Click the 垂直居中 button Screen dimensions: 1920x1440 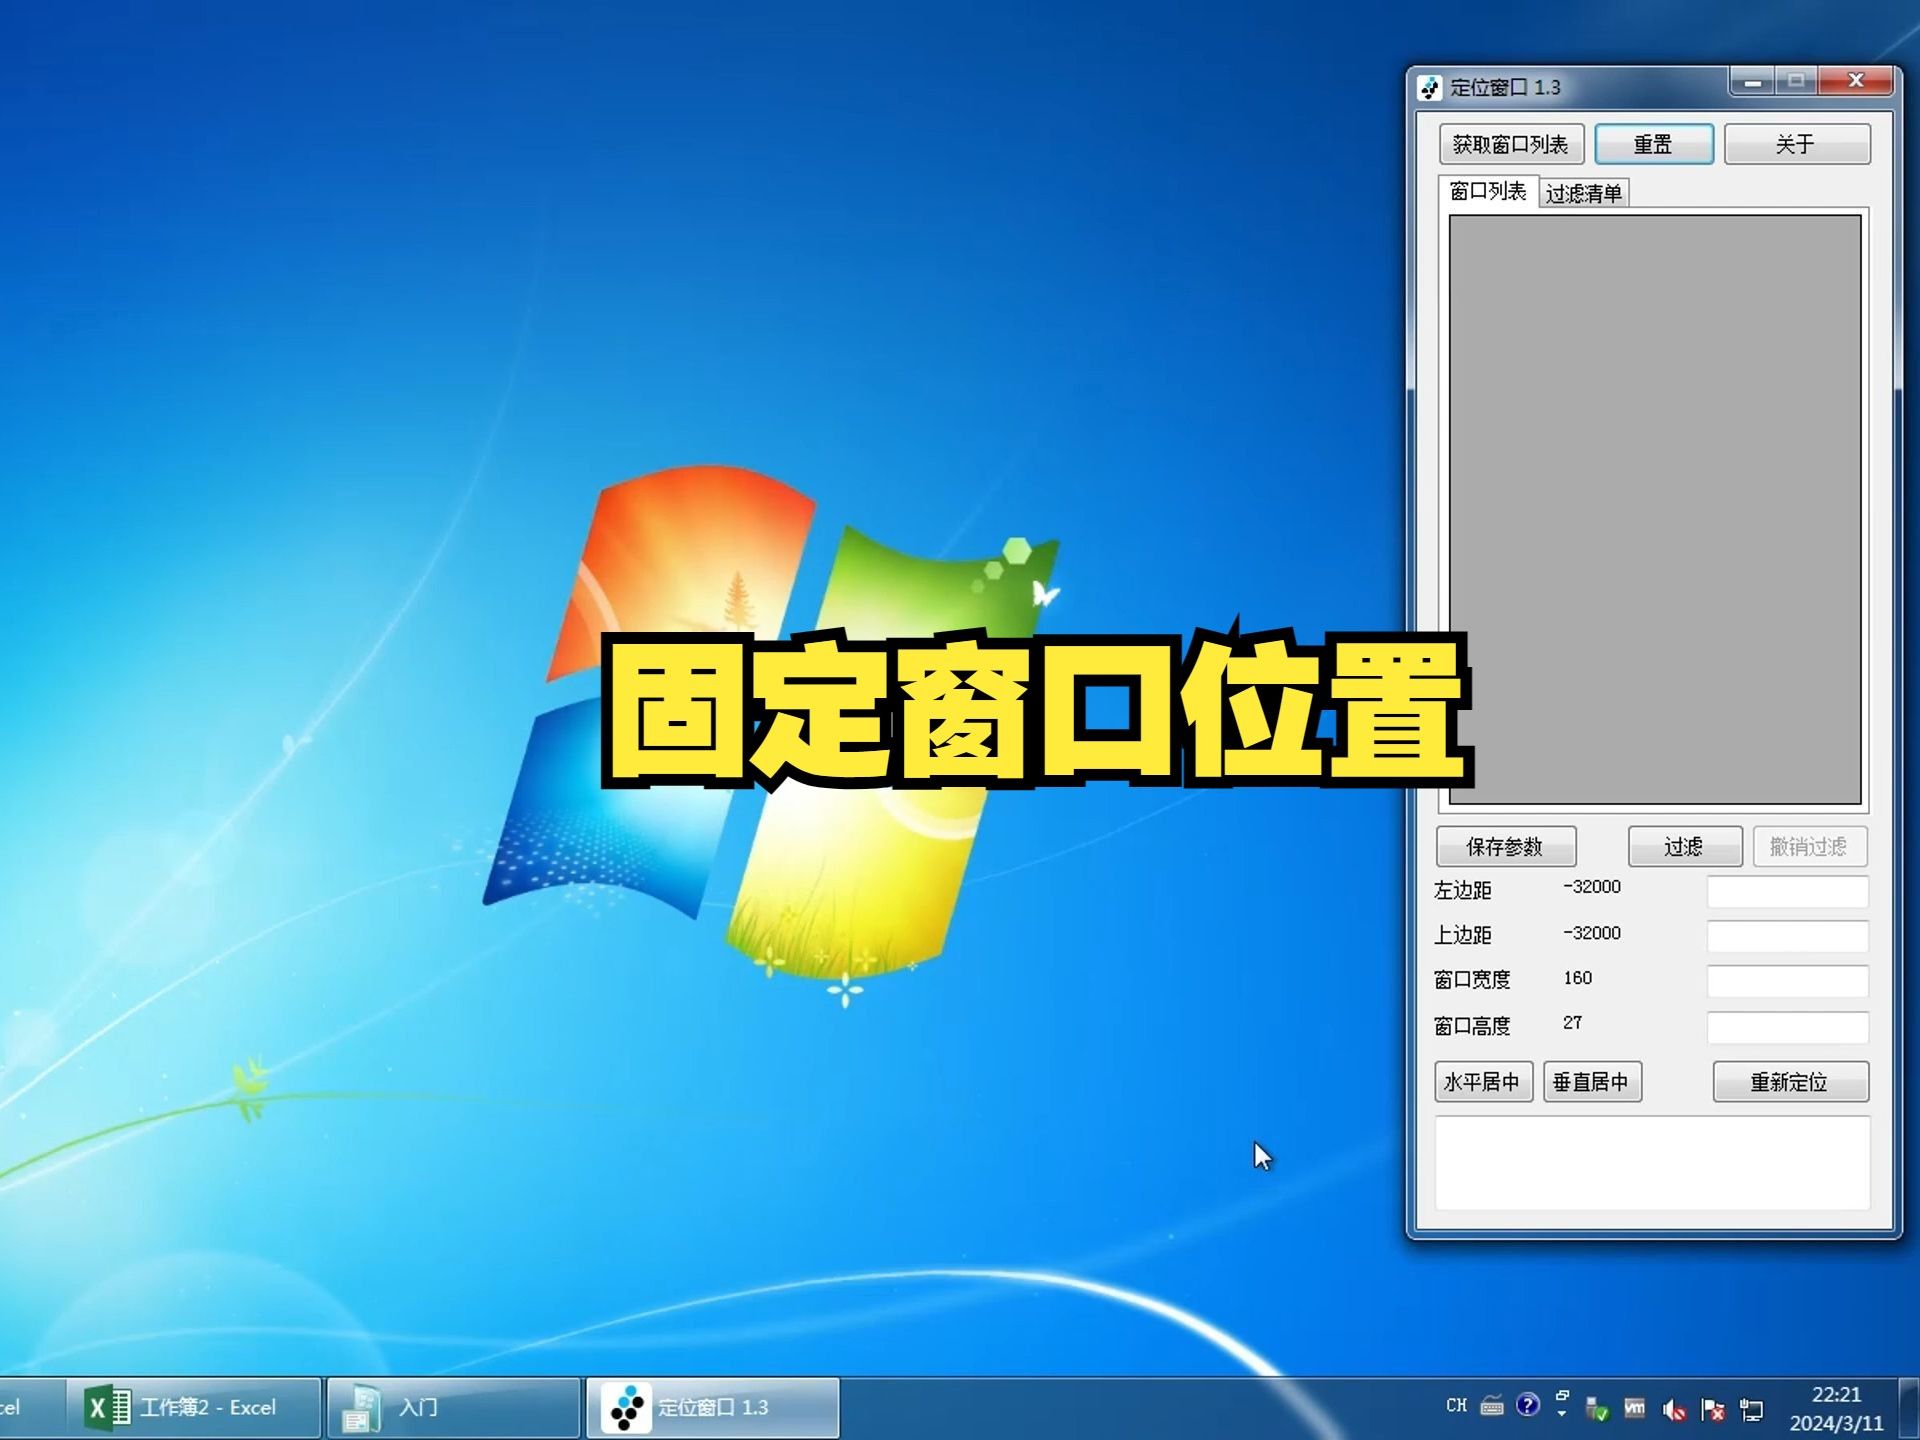tap(1592, 1082)
